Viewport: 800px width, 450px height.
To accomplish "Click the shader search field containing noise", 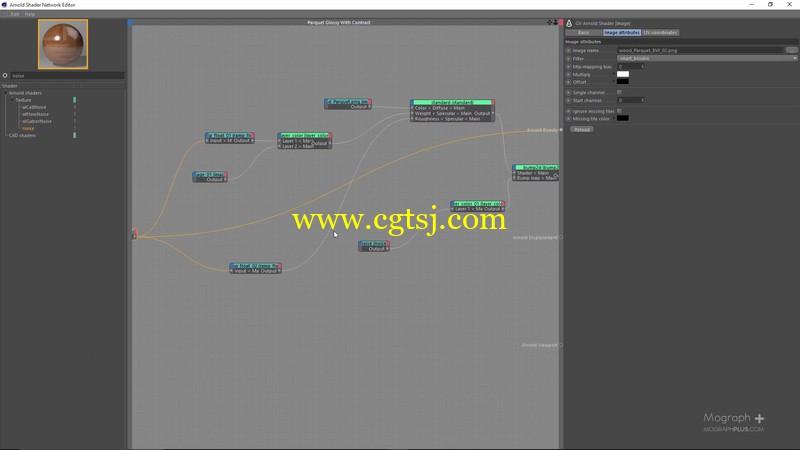I will 68,76.
